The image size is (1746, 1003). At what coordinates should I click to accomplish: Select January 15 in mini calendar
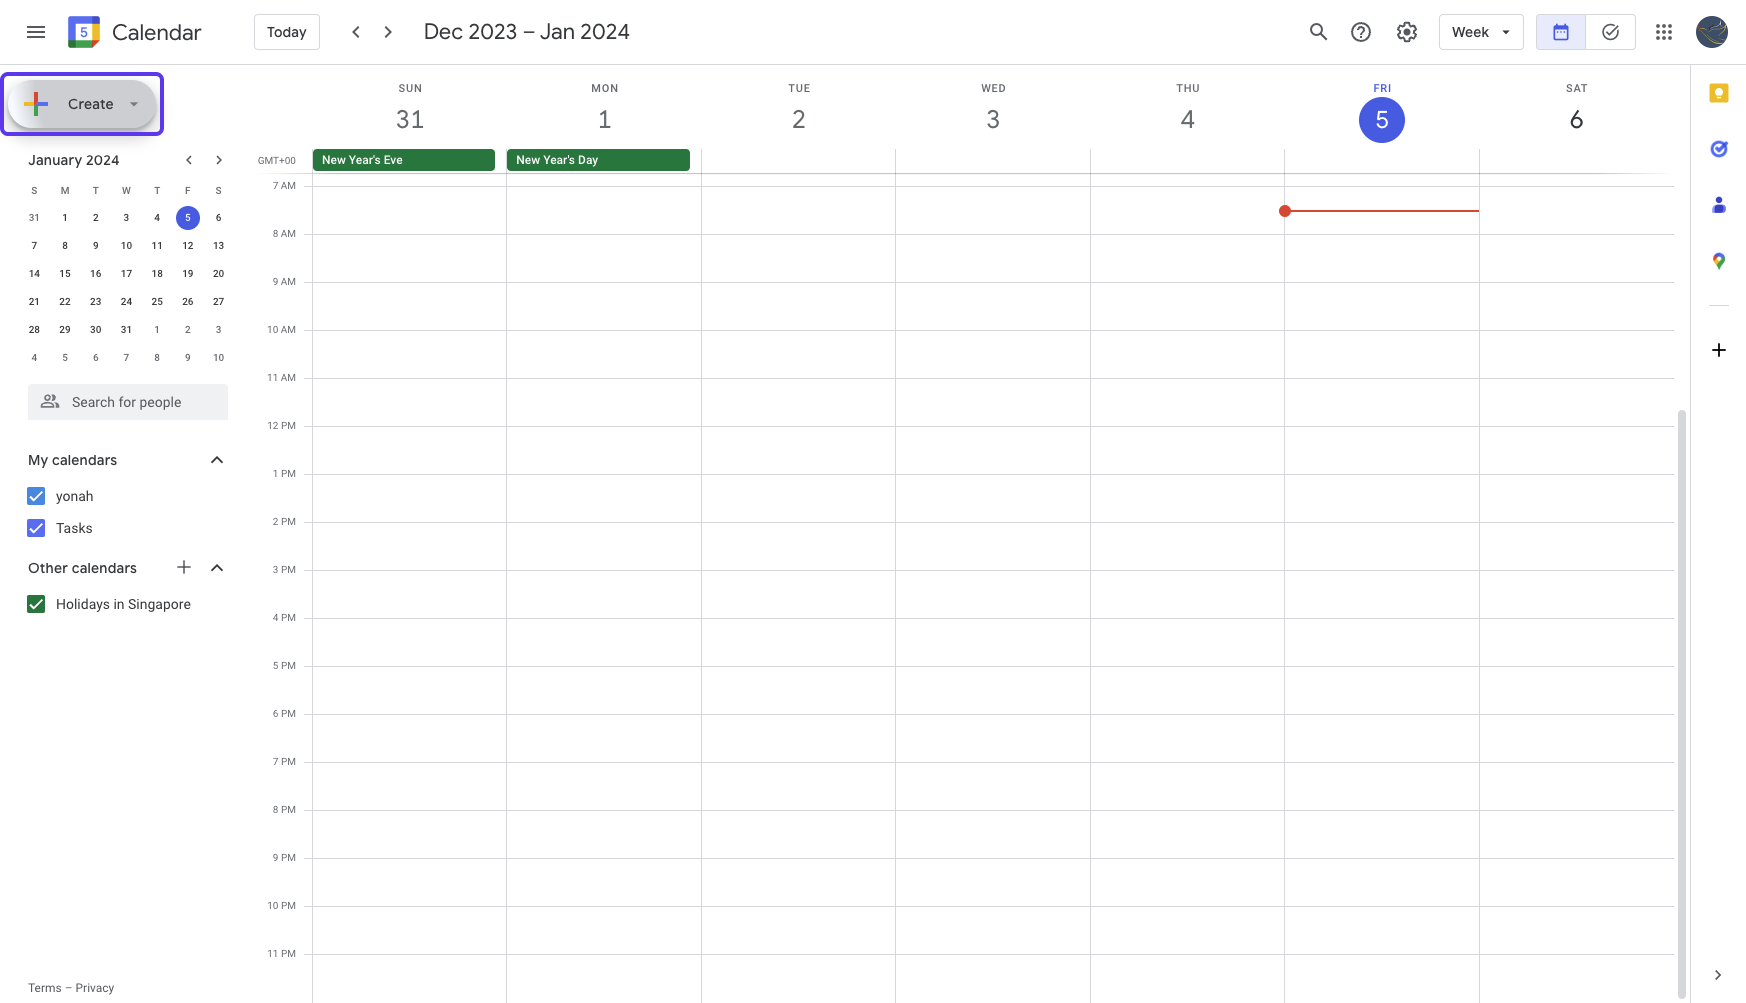pyautogui.click(x=65, y=273)
